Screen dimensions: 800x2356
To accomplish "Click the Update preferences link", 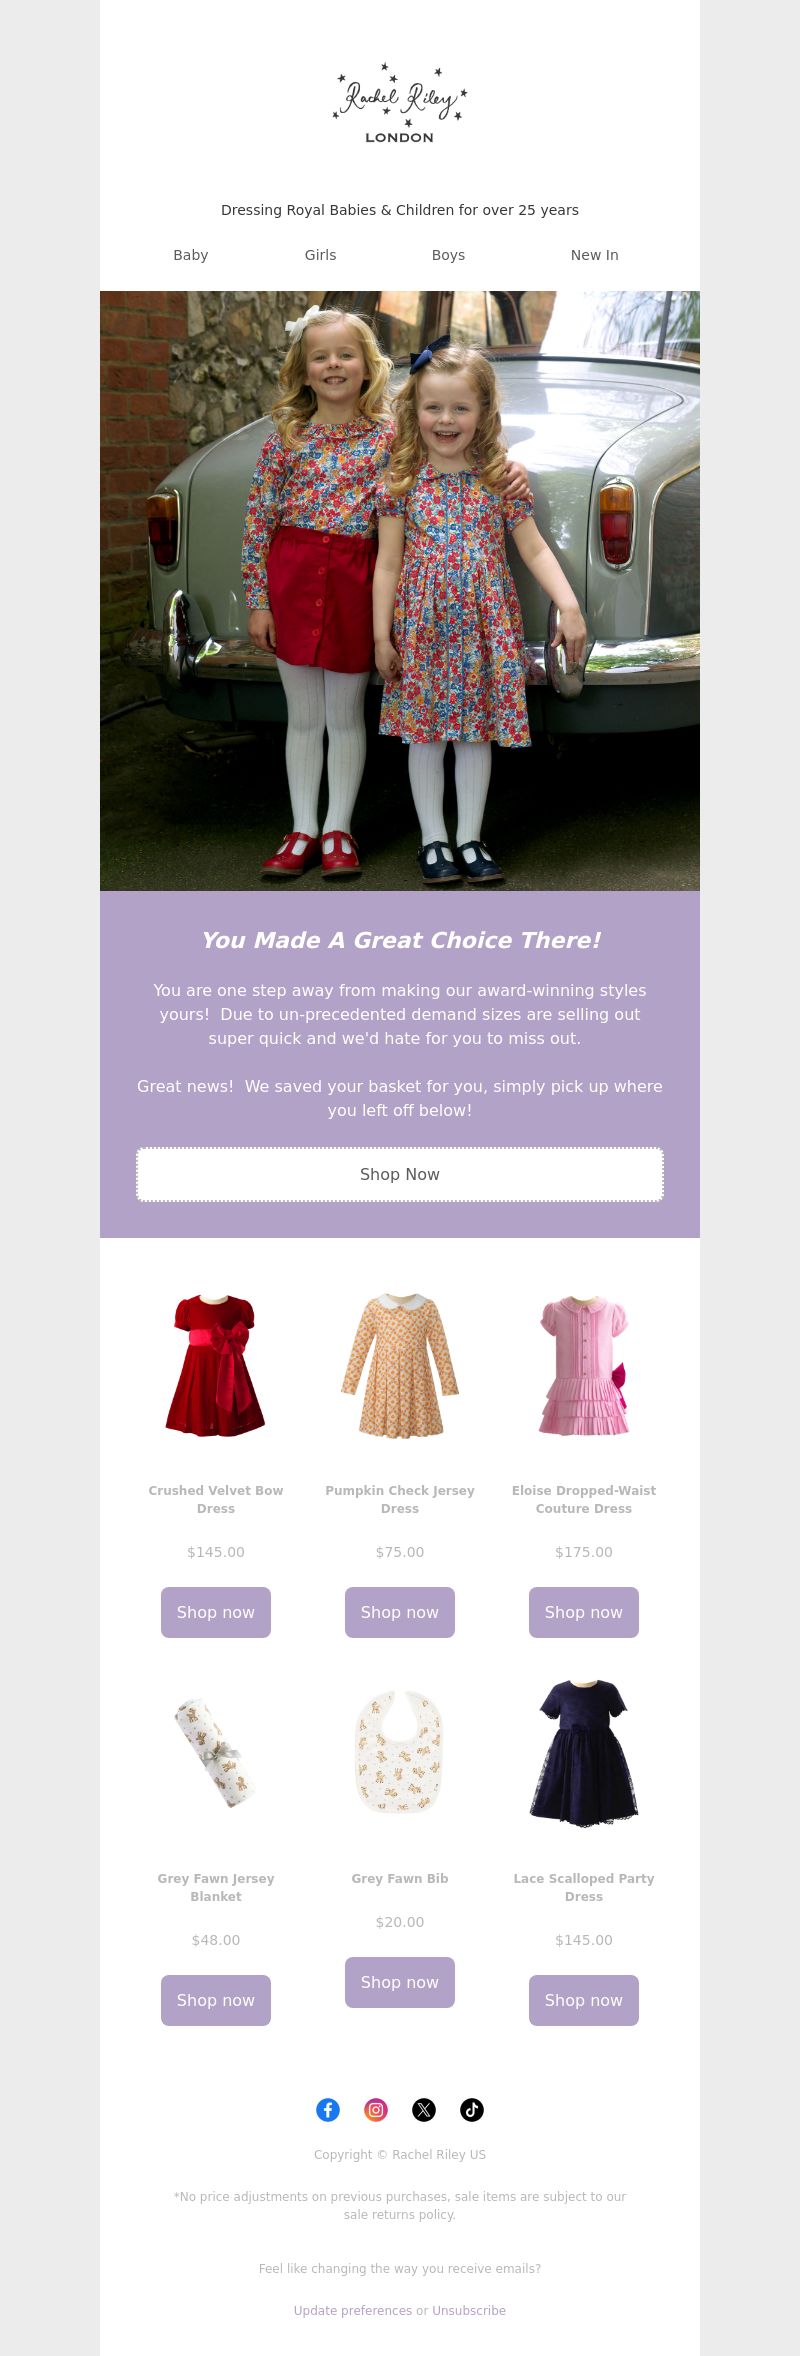I will (353, 2311).
